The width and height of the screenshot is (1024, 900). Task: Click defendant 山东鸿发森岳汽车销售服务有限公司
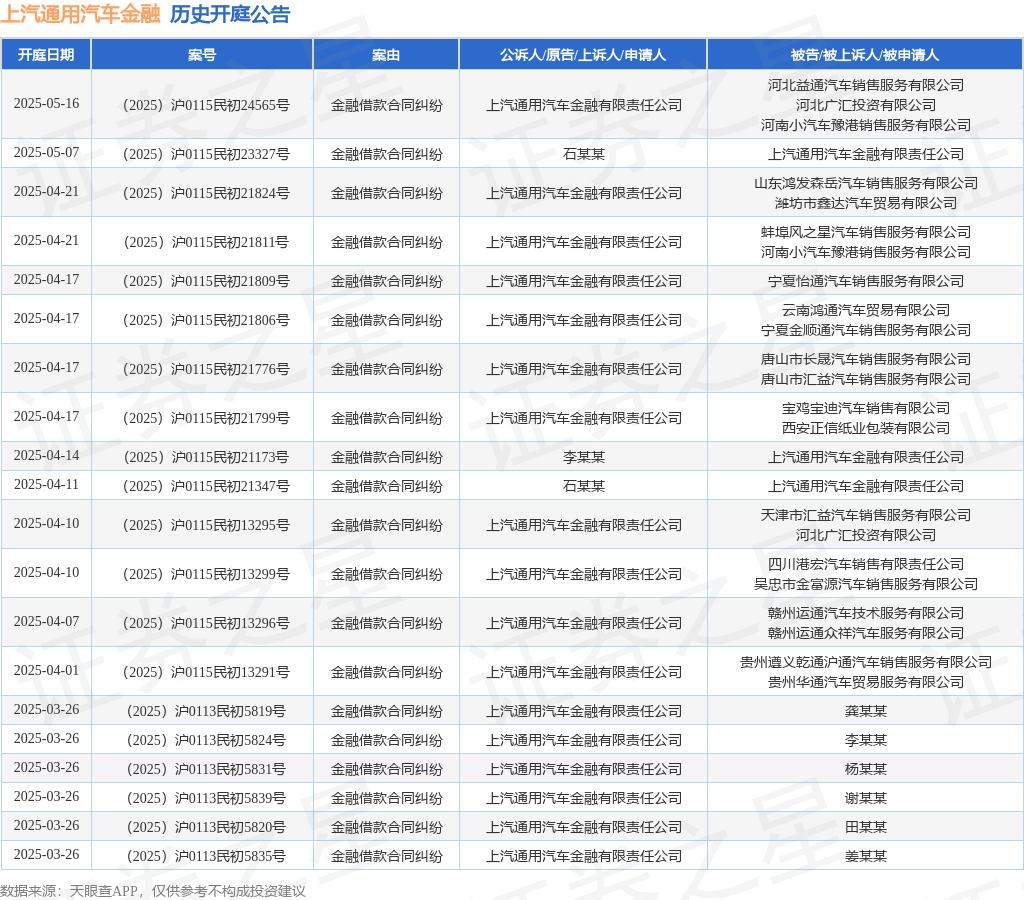[x=866, y=184]
